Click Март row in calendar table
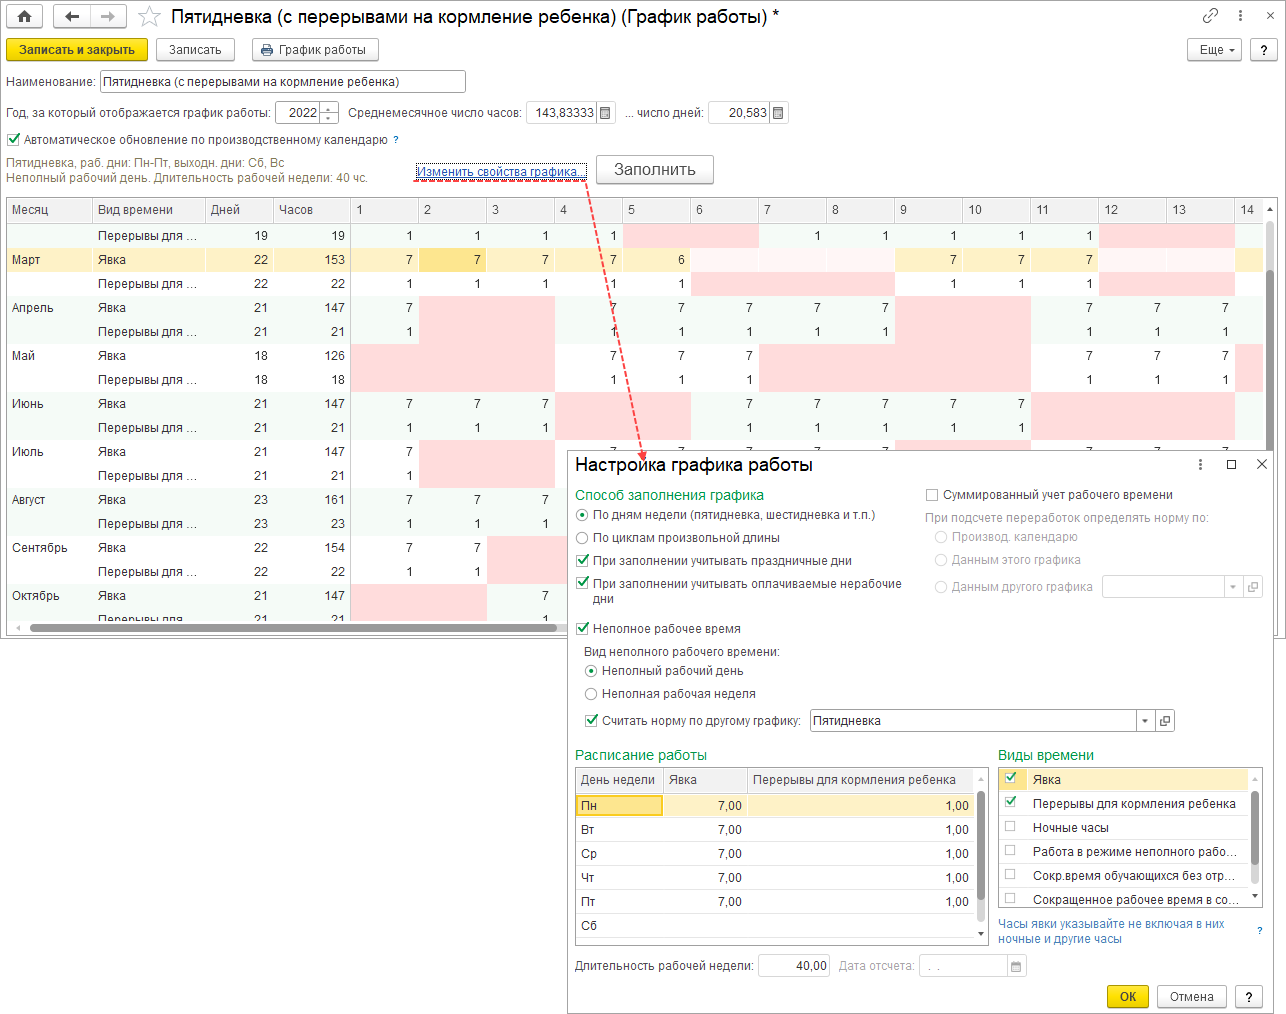Viewport: 1286px width, 1014px height. click(x=635, y=260)
